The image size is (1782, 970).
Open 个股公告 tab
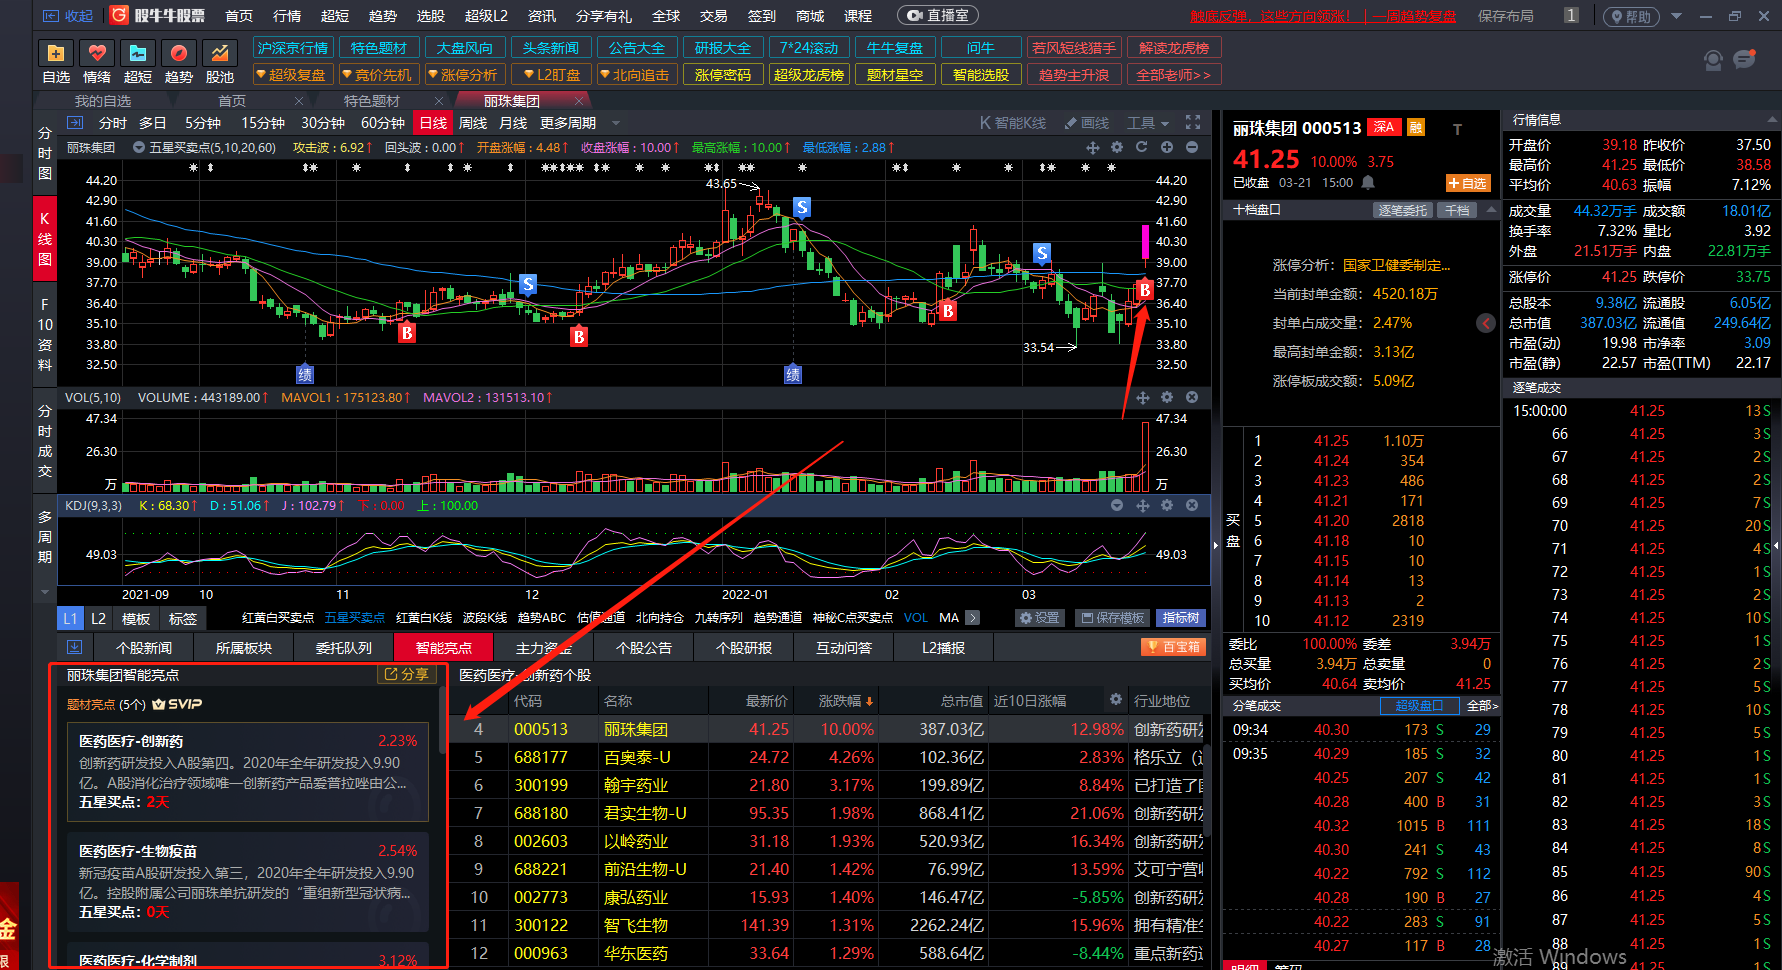click(643, 648)
